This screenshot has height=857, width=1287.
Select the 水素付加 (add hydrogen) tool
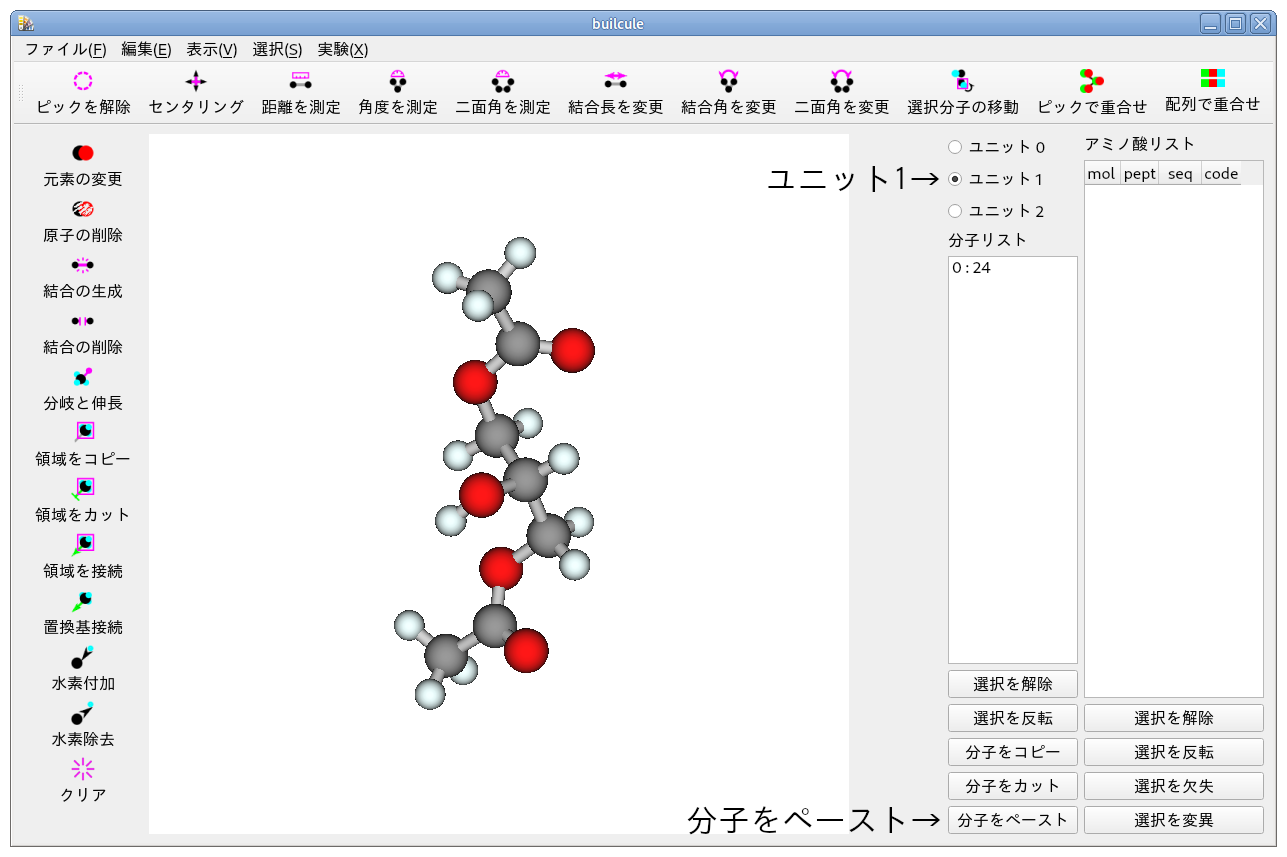coord(83,668)
